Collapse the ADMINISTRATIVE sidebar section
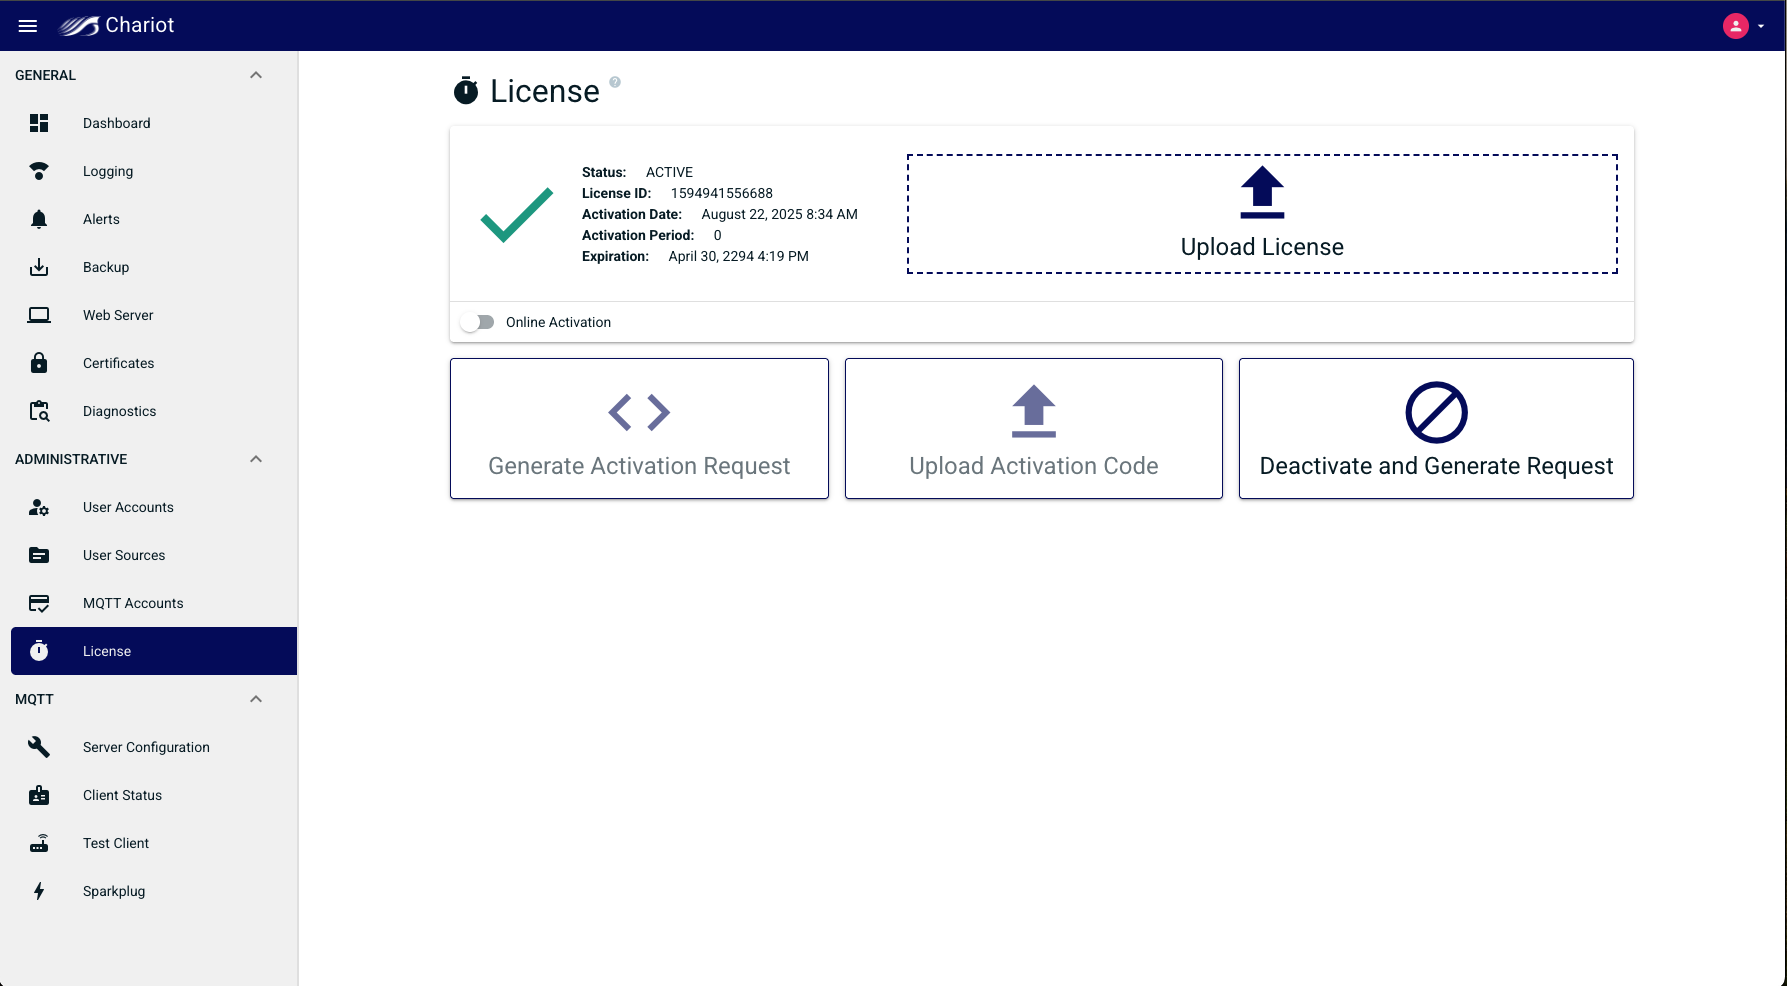This screenshot has width=1787, height=986. [256, 459]
